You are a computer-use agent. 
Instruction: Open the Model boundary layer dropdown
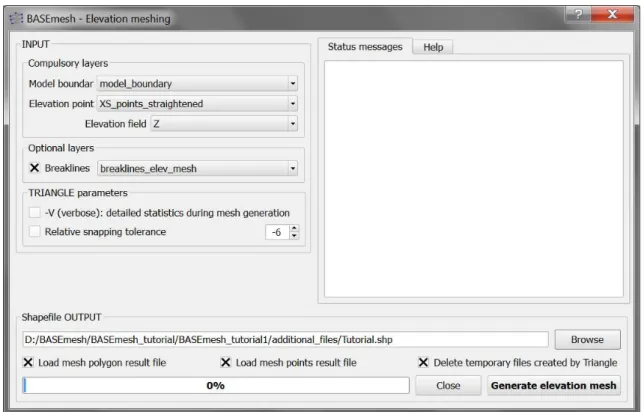pyautogui.click(x=197, y=83)
